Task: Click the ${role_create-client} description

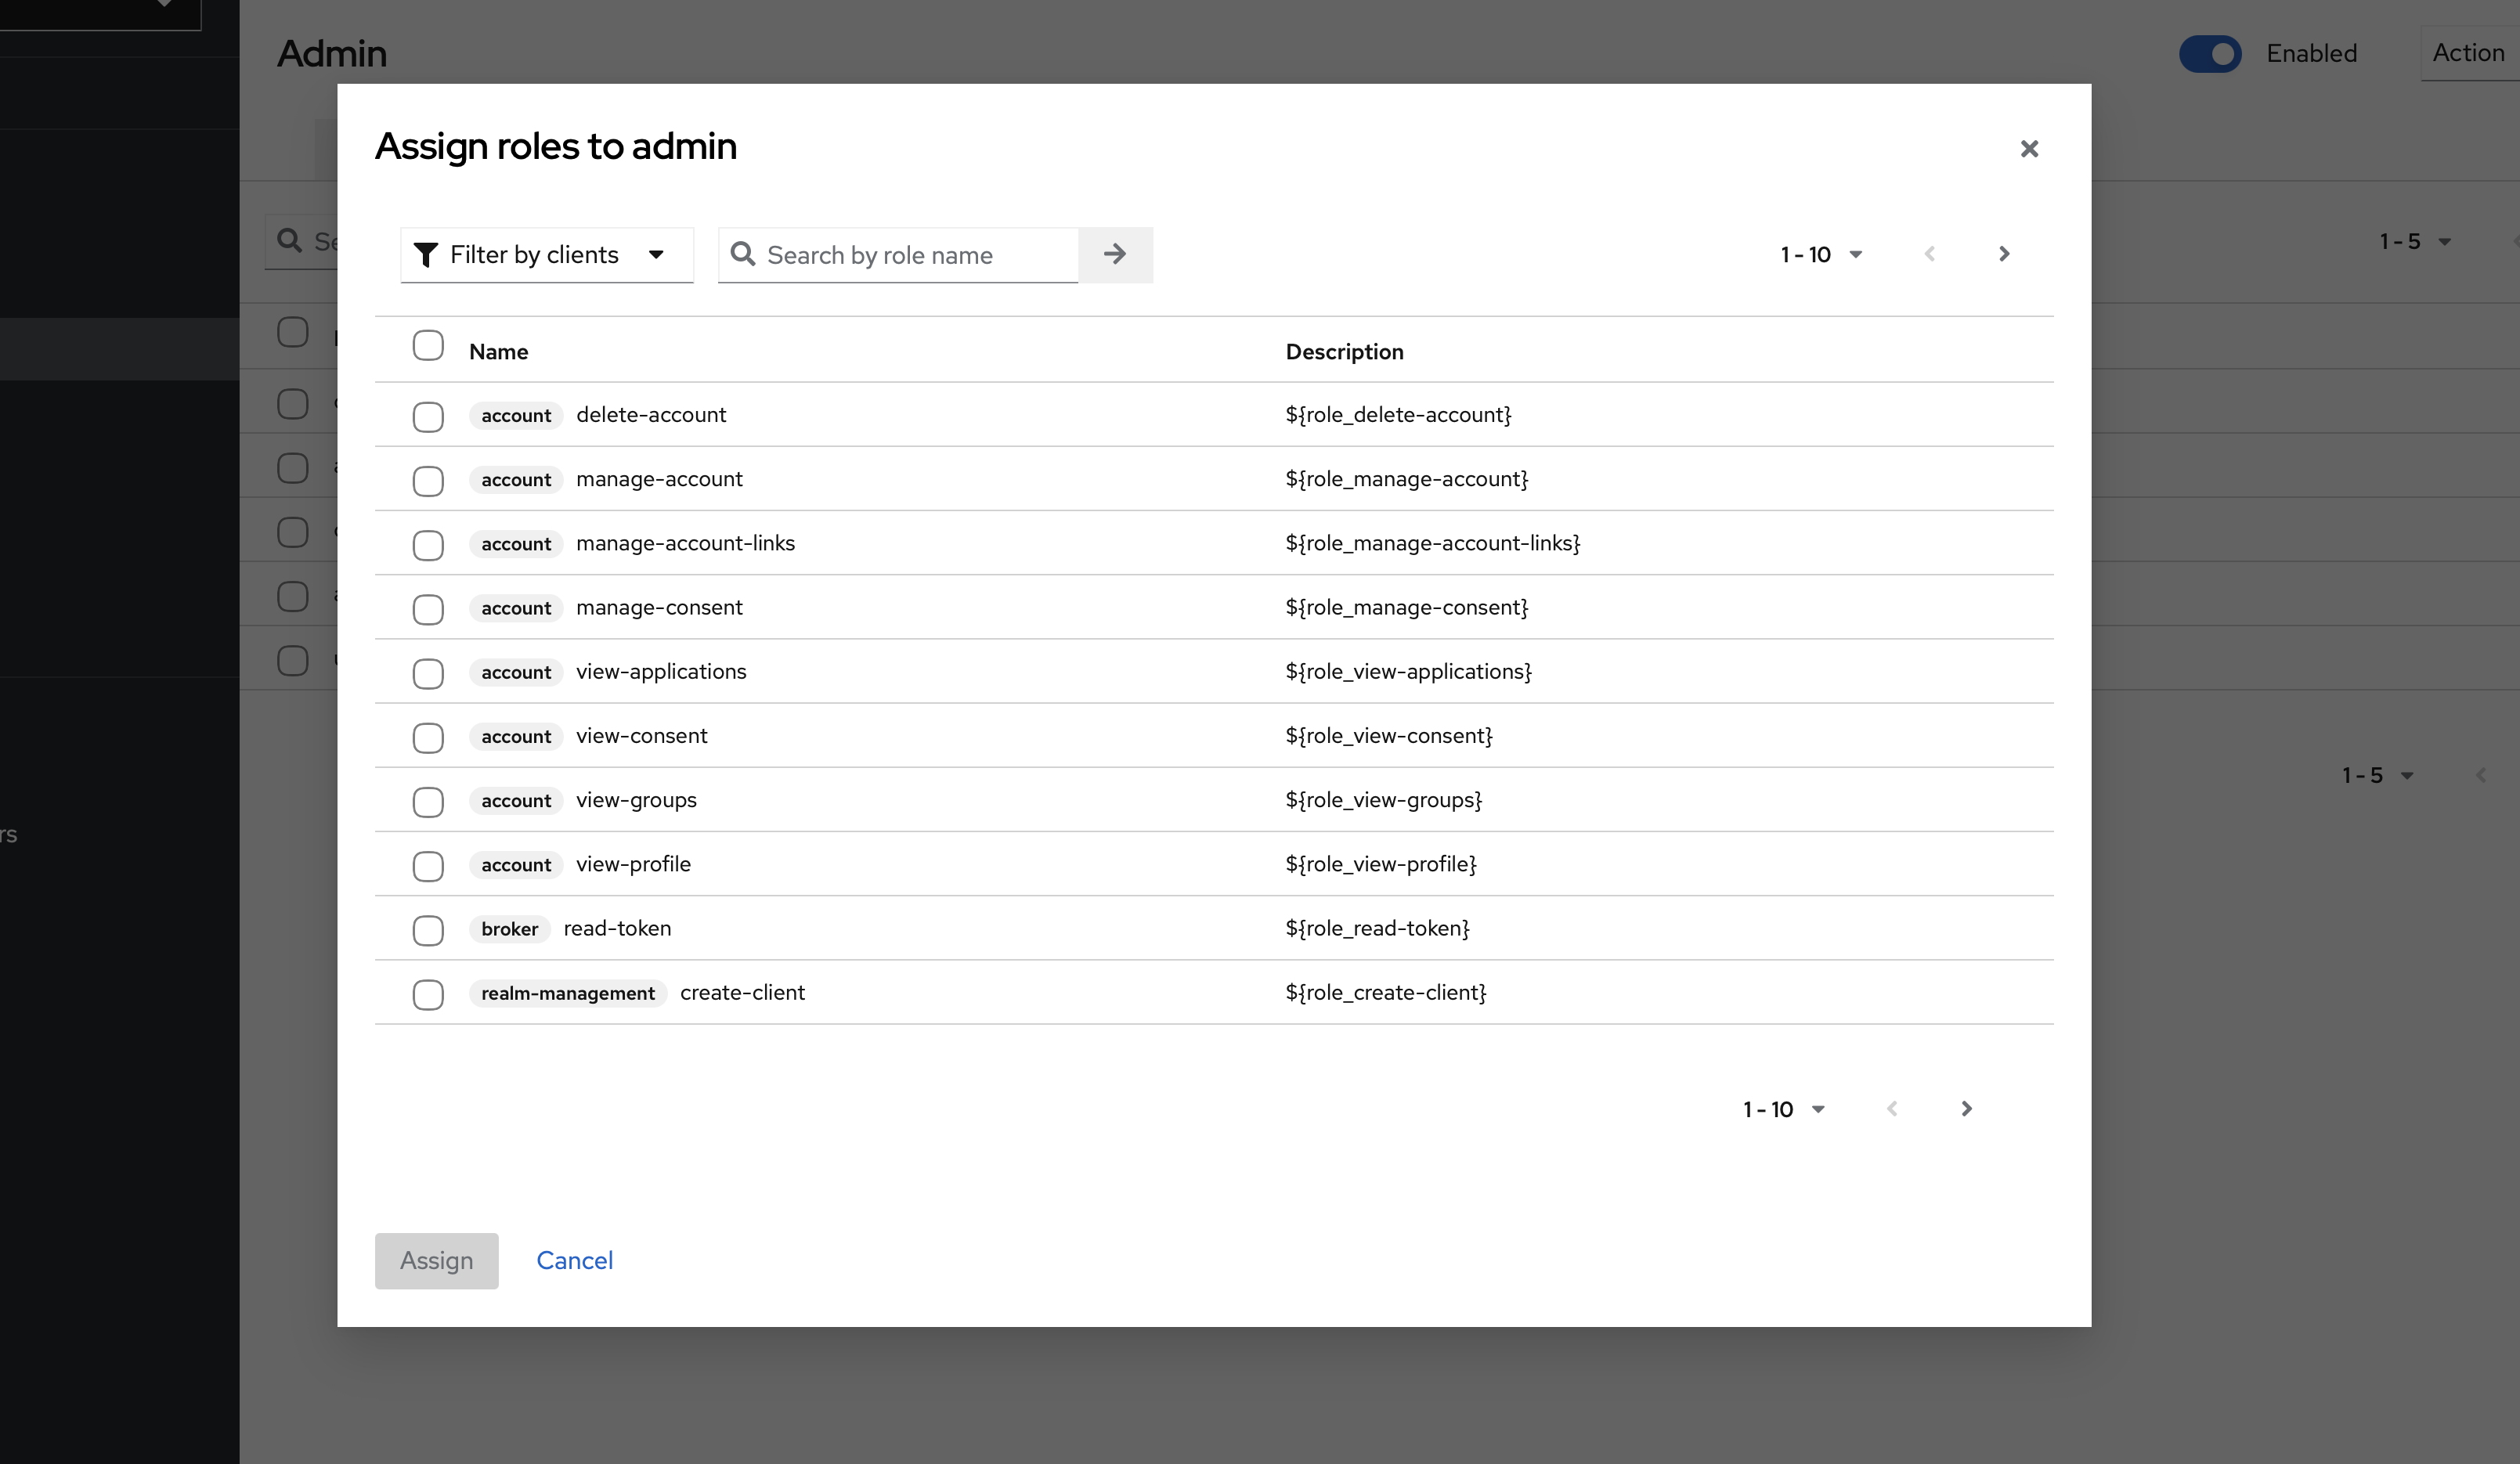Action: click(x=1386, y=992)
